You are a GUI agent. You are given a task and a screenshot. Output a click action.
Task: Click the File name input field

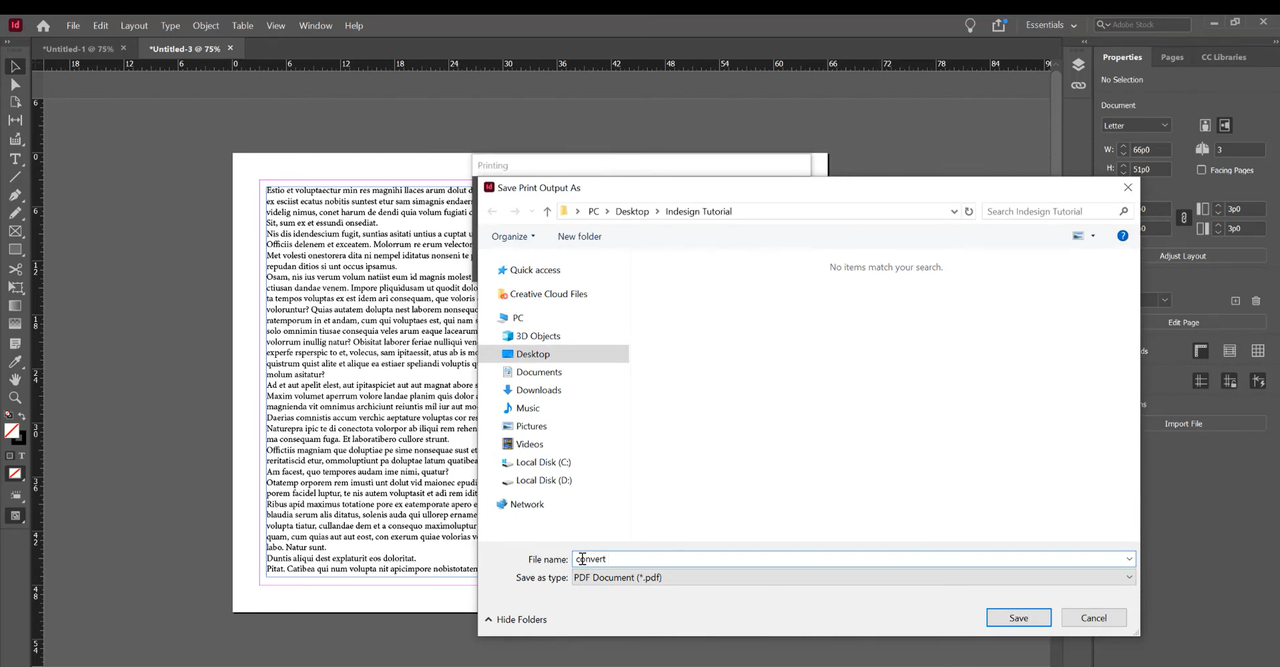(847, 559)
